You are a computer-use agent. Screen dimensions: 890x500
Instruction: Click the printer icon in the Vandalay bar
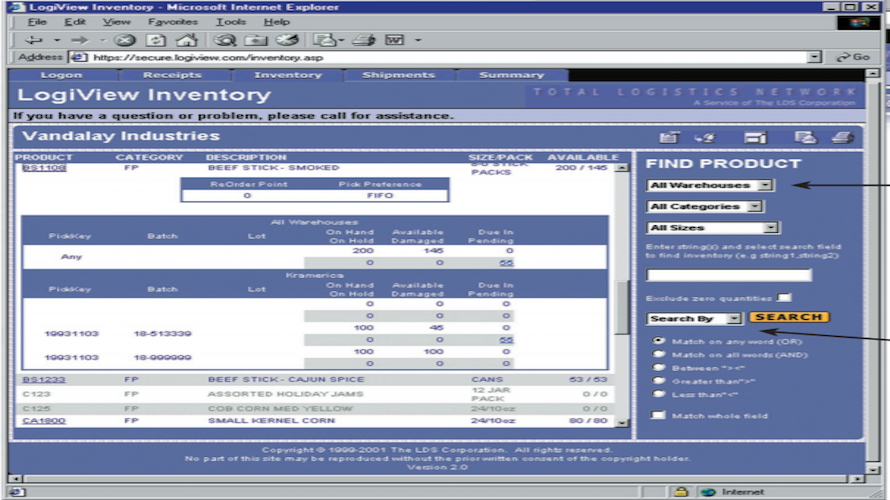click(x=843, y=137)
